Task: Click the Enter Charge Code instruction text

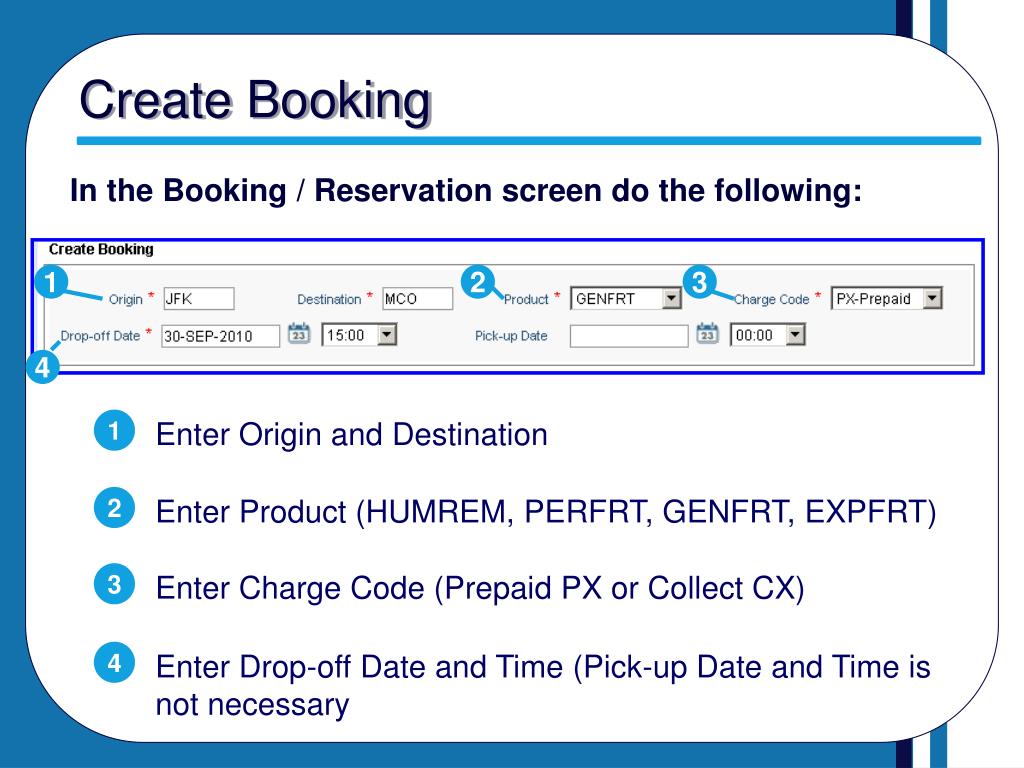Action: click(x=480, y=588)
